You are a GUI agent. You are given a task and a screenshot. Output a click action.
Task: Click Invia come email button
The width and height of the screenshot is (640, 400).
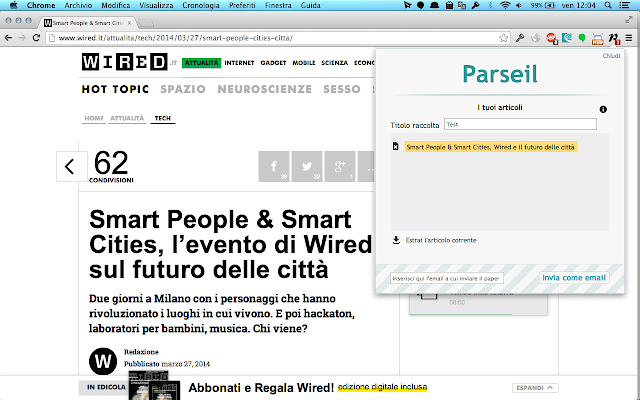point(573,278)
